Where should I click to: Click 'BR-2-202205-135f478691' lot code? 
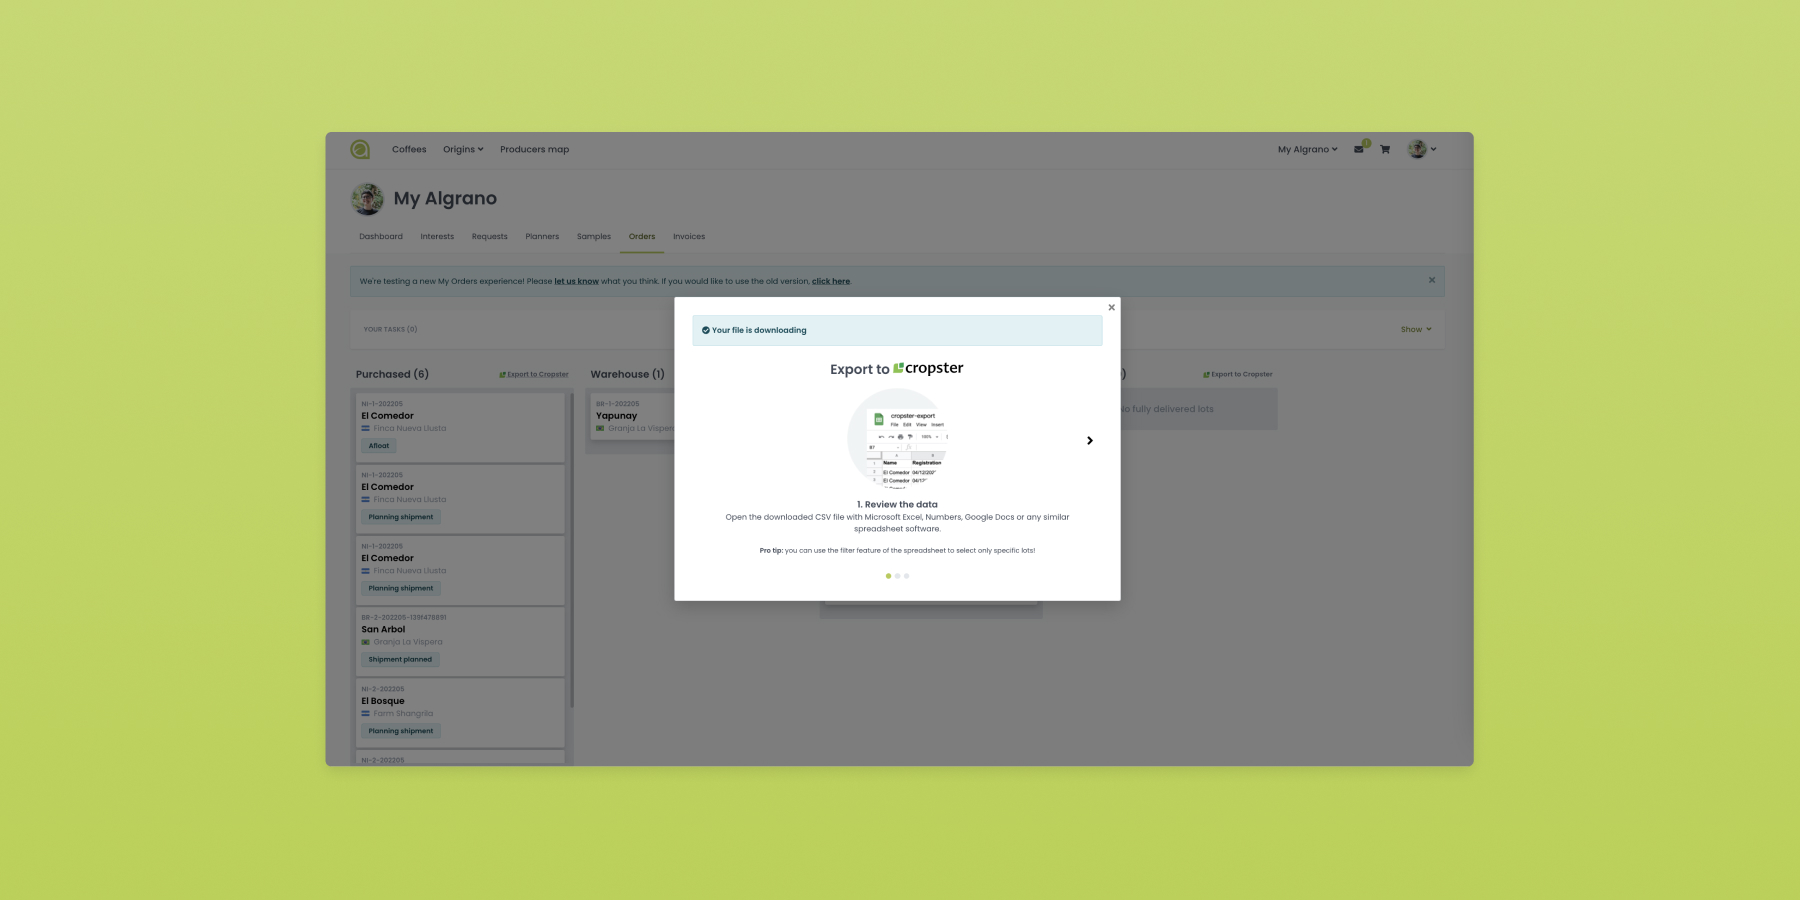click(404, 617)
